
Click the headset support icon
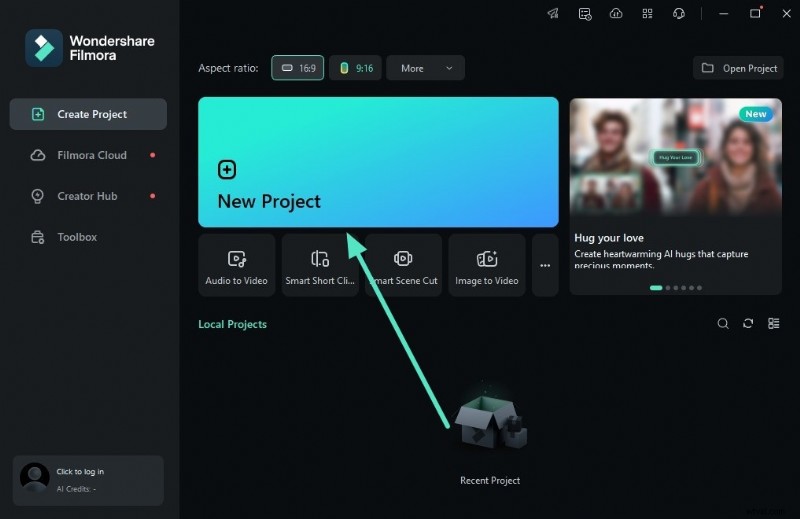click(x=679, y=14)
